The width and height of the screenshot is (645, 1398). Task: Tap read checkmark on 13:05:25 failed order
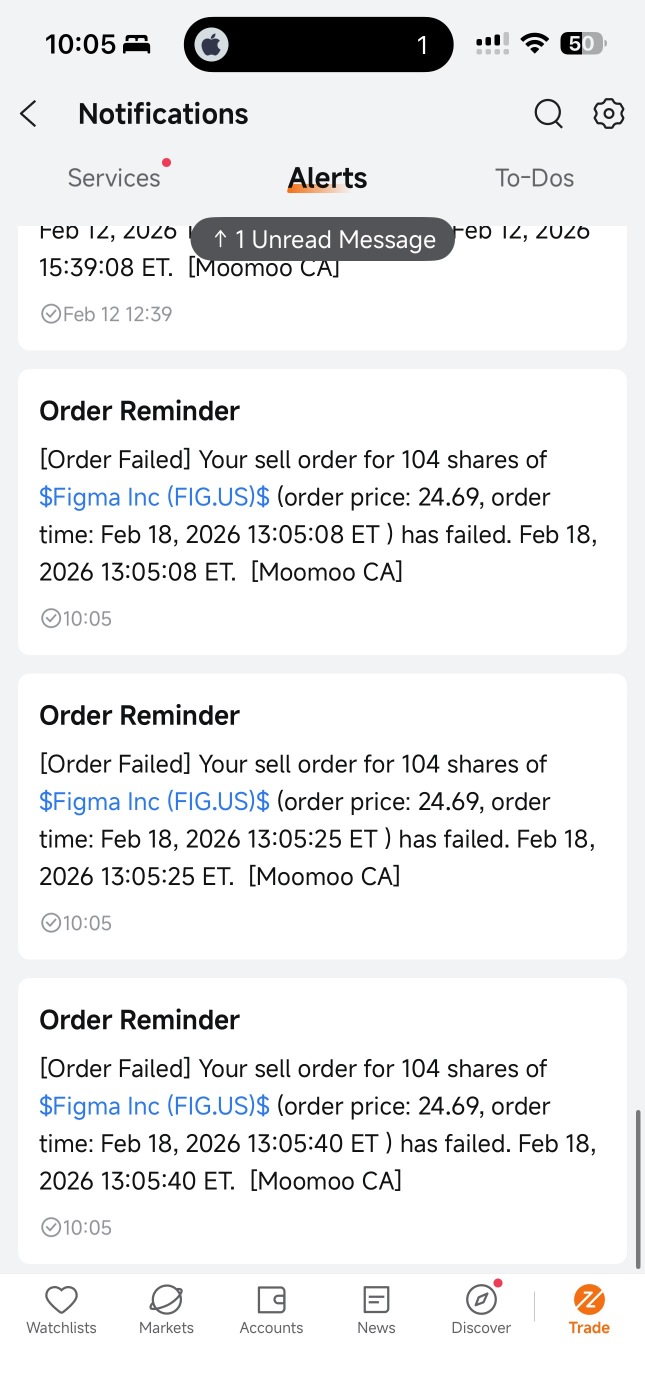coord(51,923)
